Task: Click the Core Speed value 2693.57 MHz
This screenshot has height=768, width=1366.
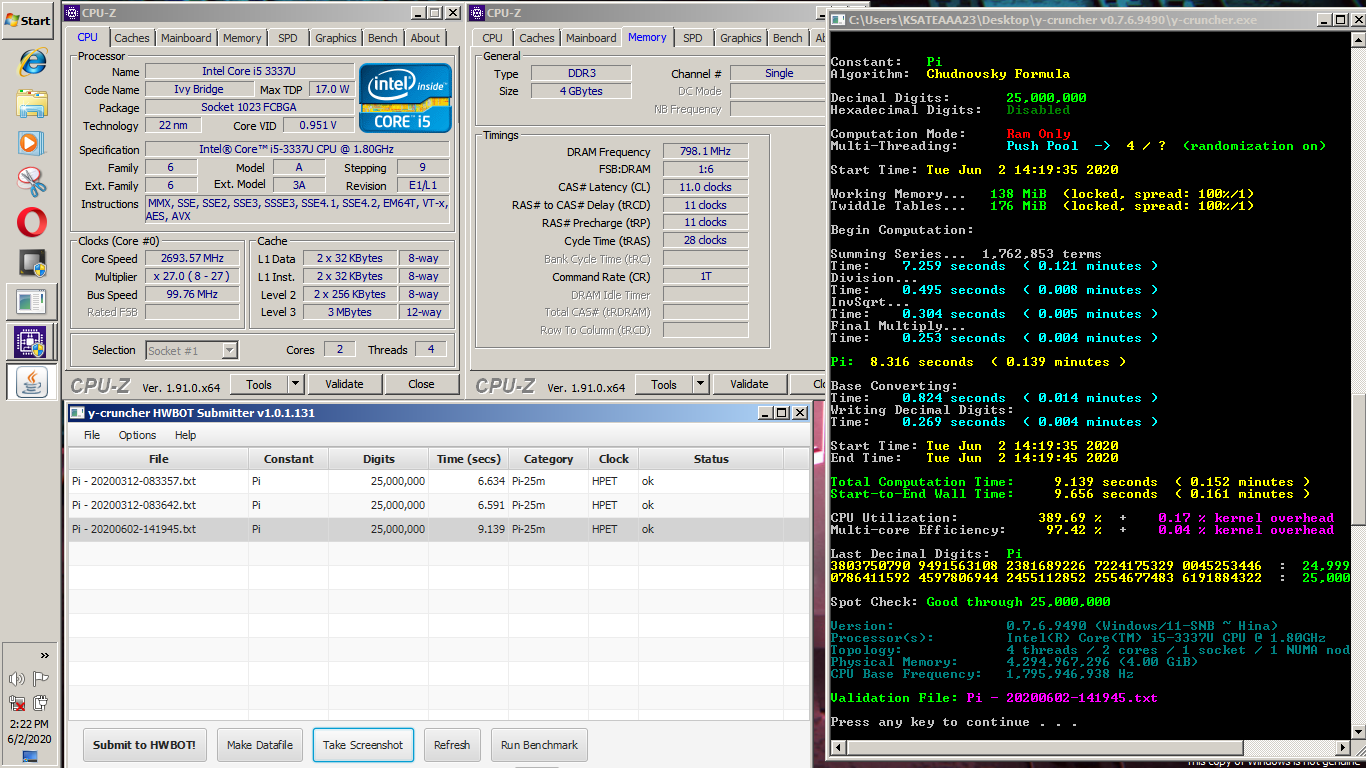Action: pyautogui.click(x=192, y=258)
